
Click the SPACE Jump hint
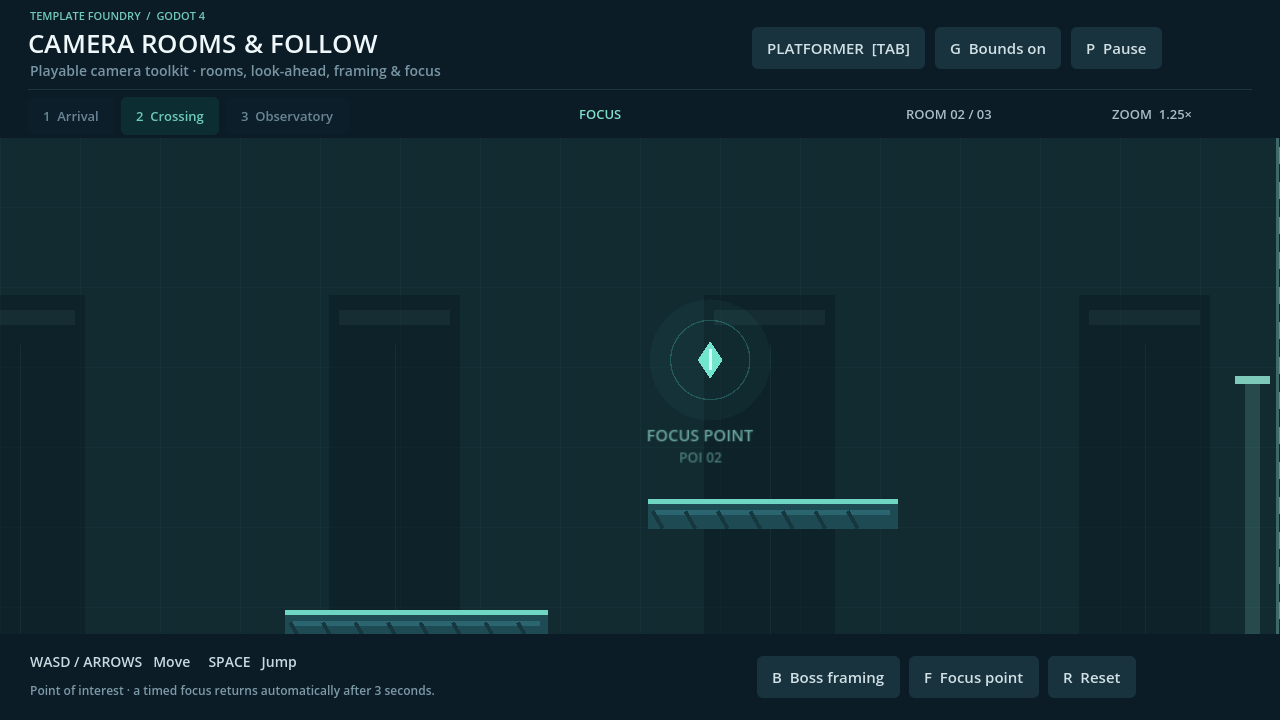252,662
